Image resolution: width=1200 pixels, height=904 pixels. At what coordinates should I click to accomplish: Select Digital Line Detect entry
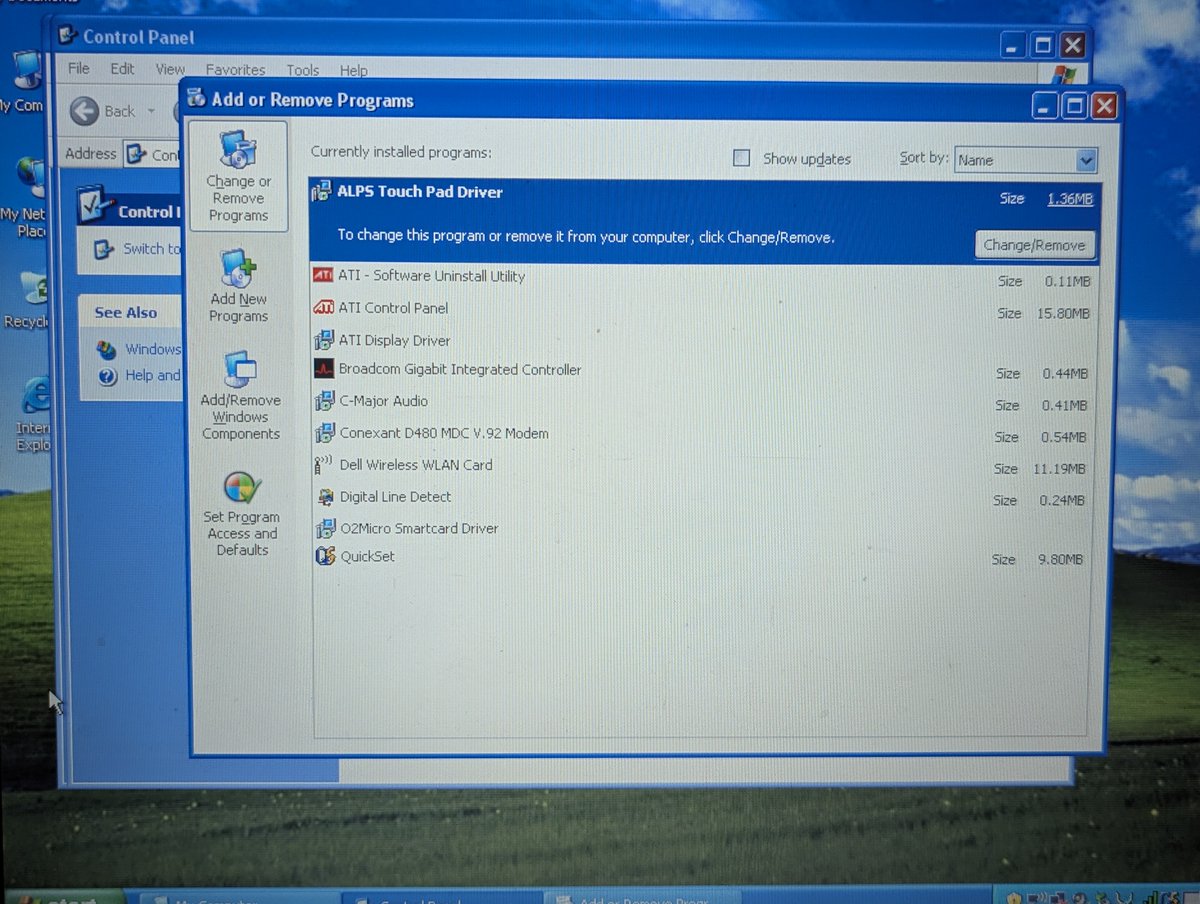(x=704, y=497)
